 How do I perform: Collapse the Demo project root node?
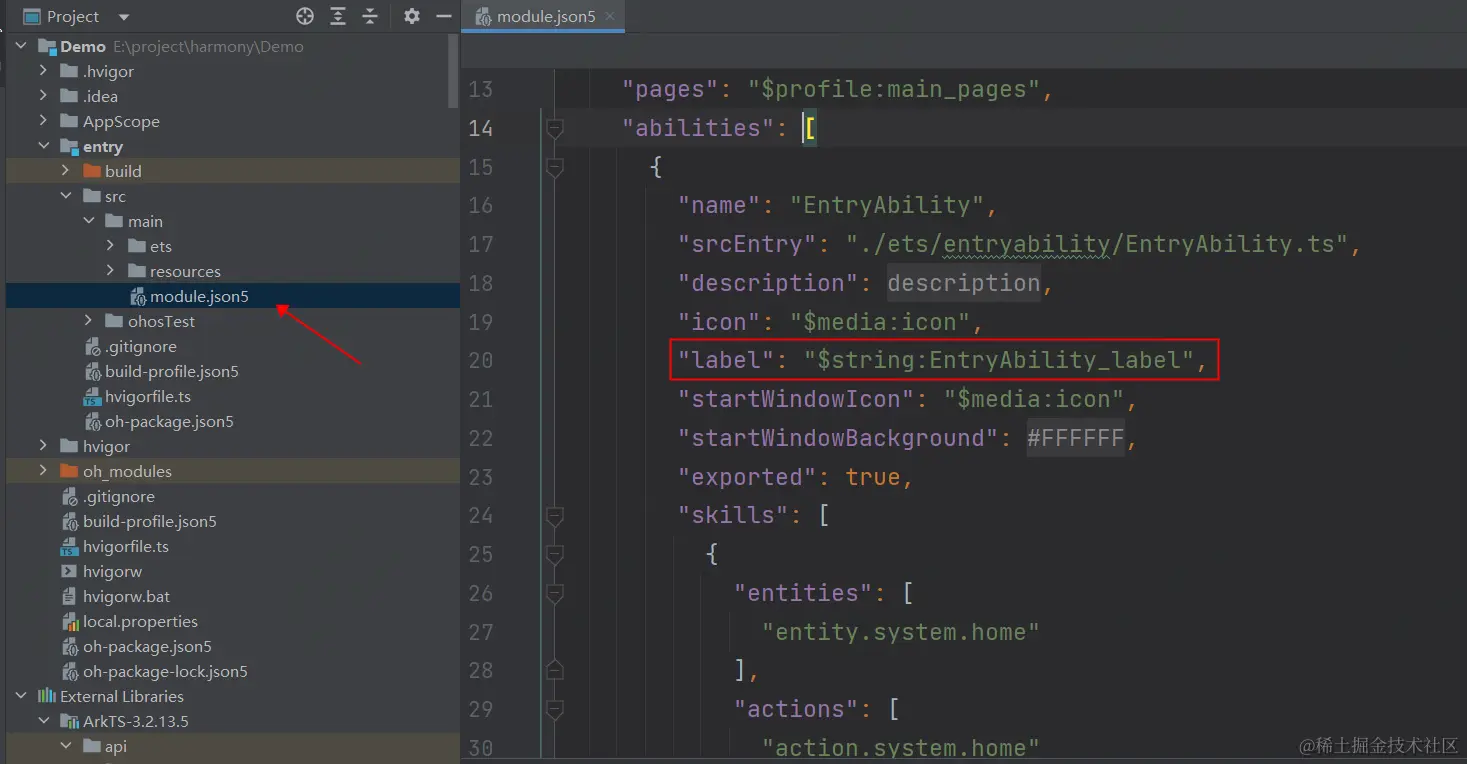[x=21, y=46]
